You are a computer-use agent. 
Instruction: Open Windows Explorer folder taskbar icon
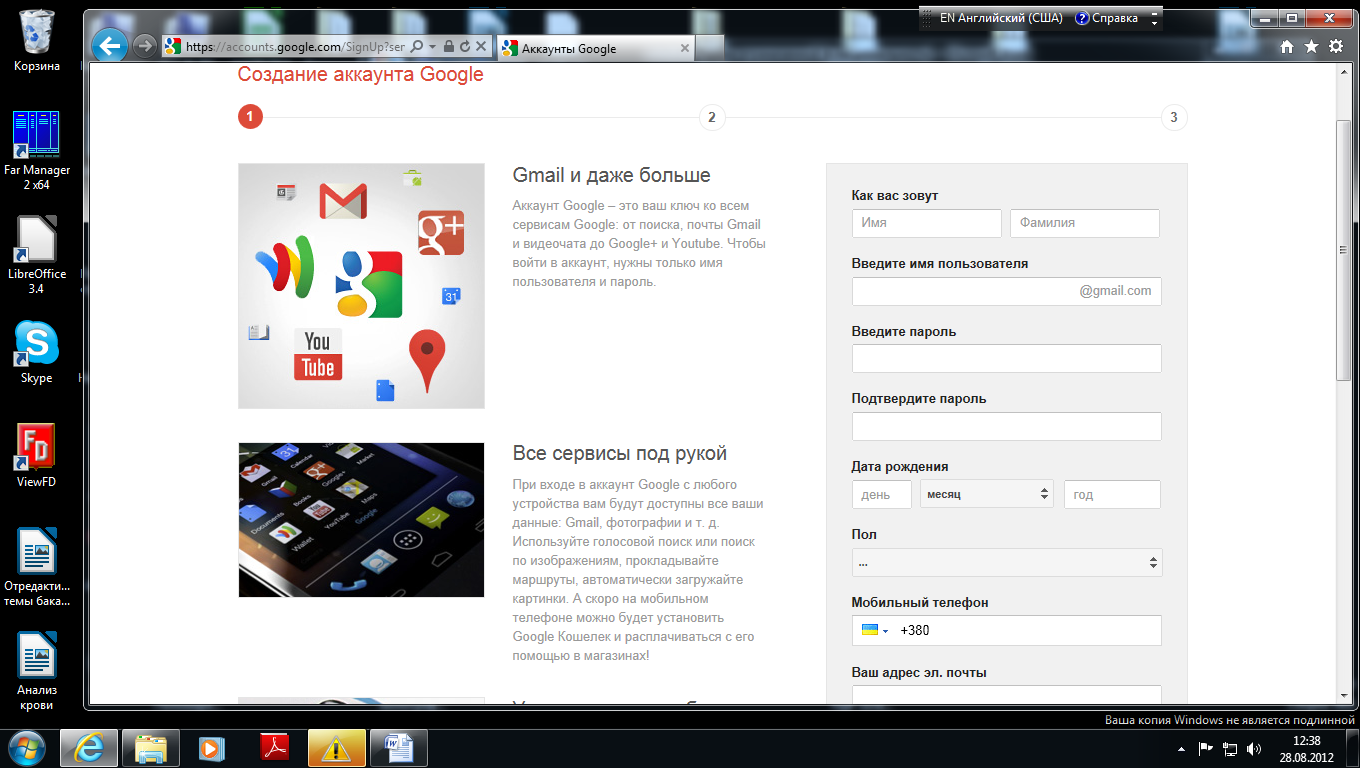(151, 747)
